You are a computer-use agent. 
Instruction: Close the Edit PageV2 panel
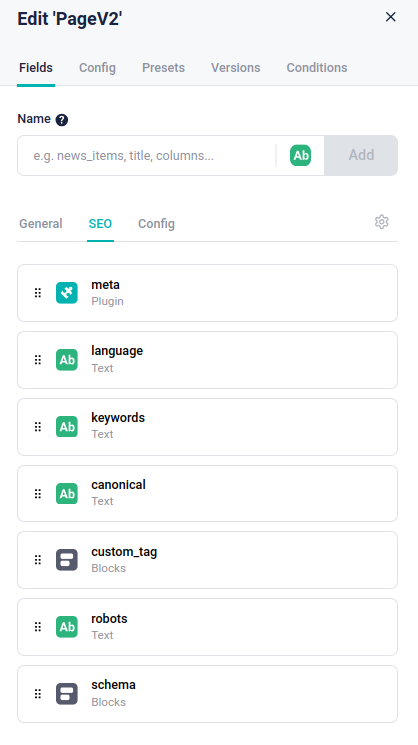[390, 17]
